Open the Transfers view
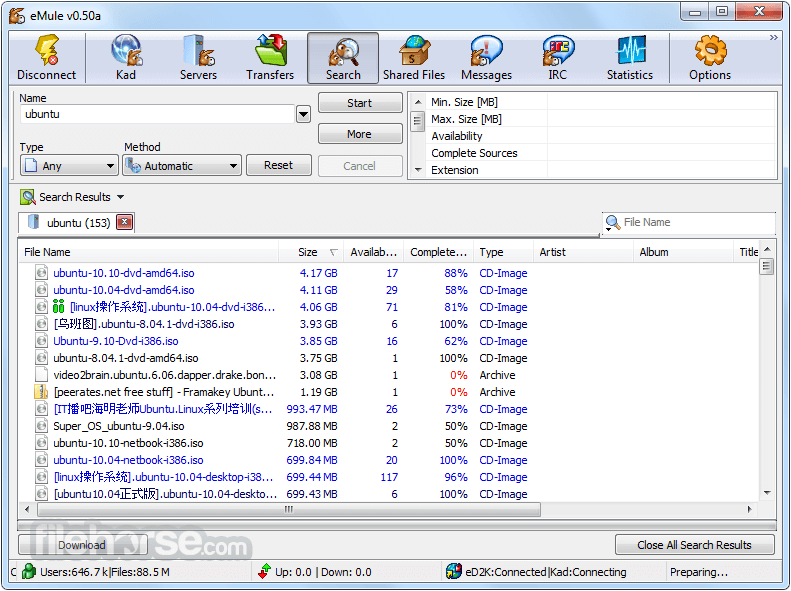 270,57
